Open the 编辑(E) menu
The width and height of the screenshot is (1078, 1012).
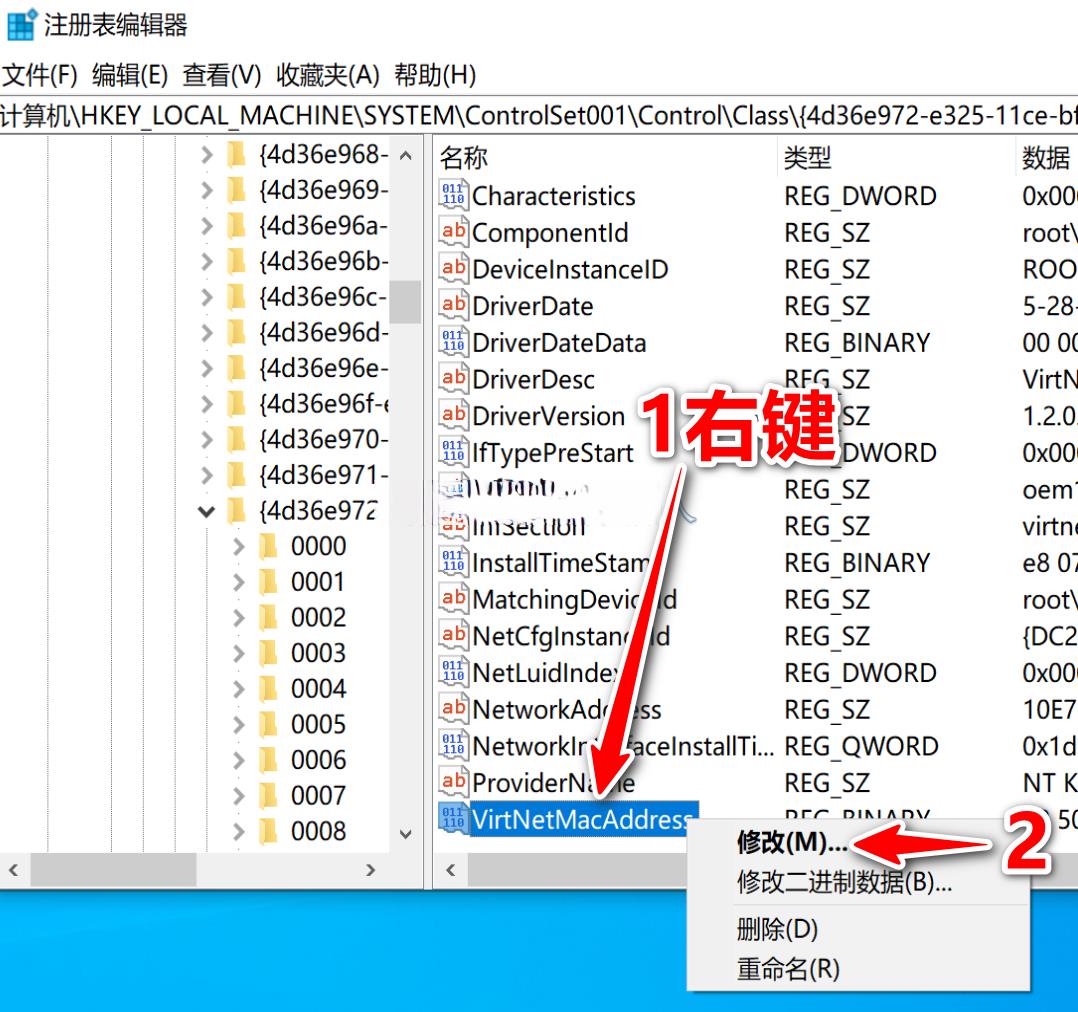130,75
